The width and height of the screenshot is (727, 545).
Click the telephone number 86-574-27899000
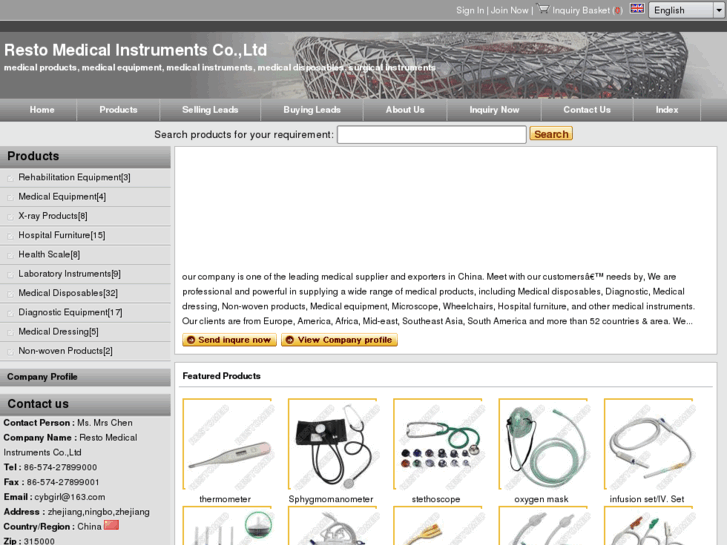click(60, 467)
